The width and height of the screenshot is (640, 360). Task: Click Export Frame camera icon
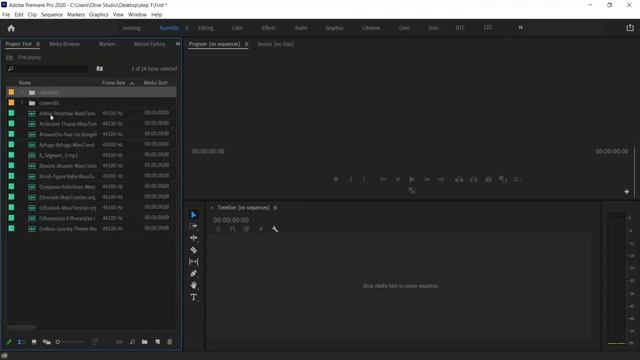tap(488, 179)
